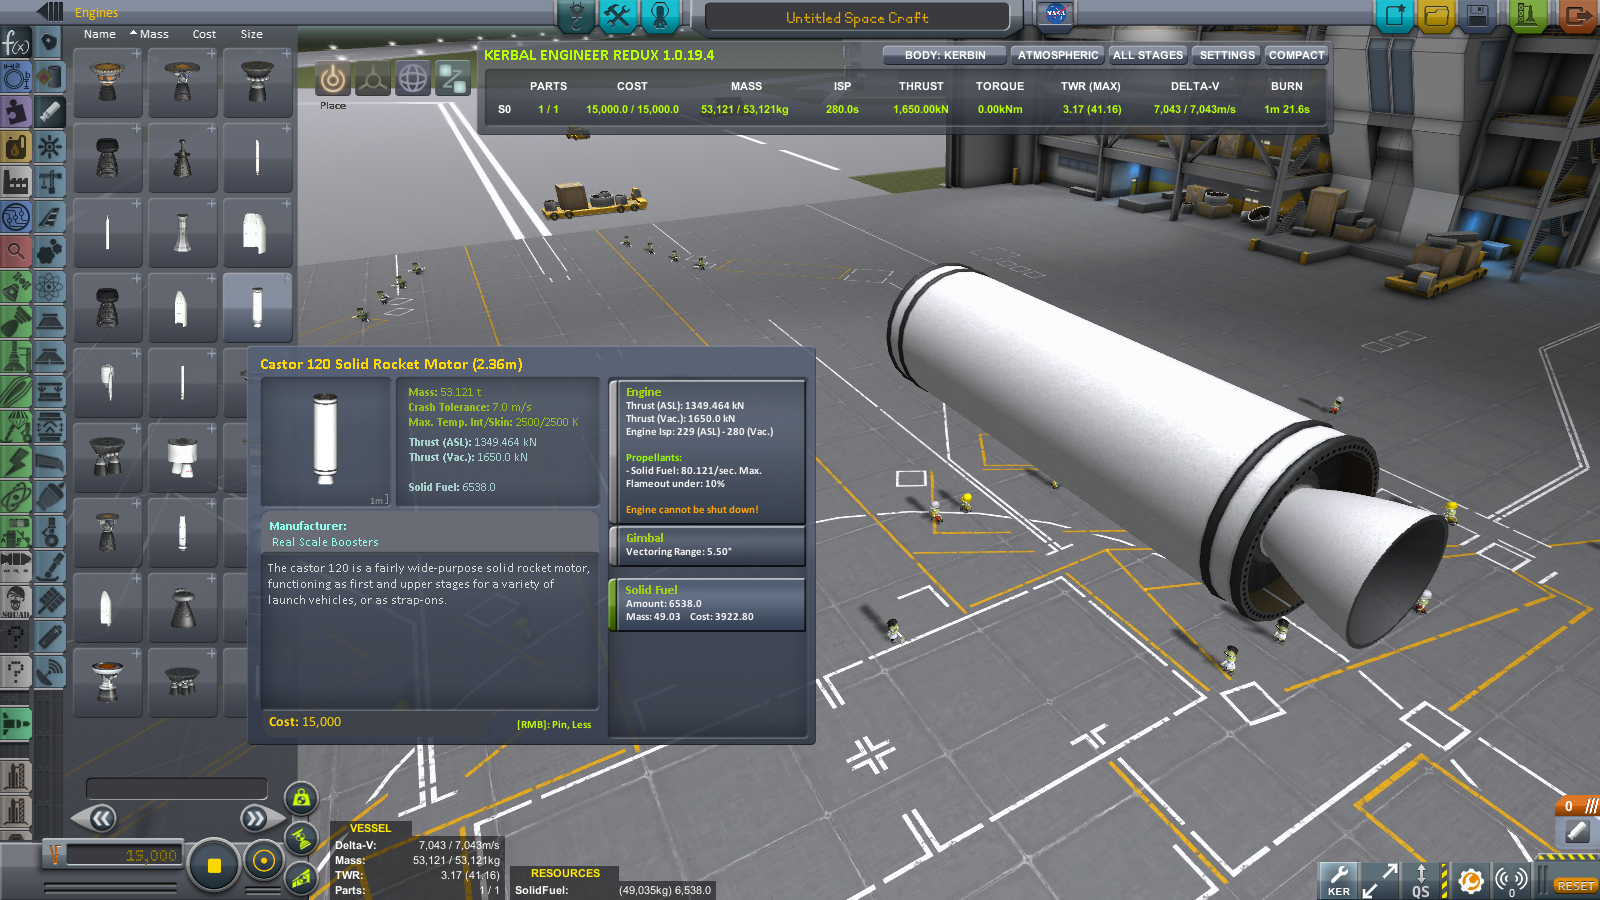Open the orange gear toolbar icon
The width and height of the screenshot is (1600, 900).
pos(1469,880)
